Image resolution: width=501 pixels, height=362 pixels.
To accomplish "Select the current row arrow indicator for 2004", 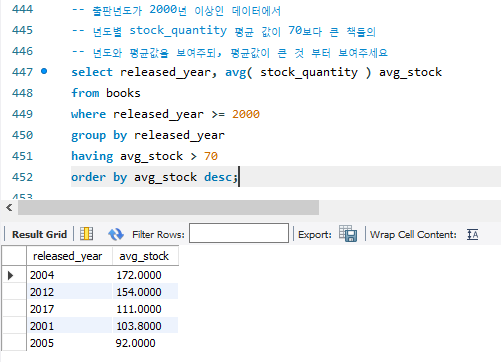I will [10, 275].
